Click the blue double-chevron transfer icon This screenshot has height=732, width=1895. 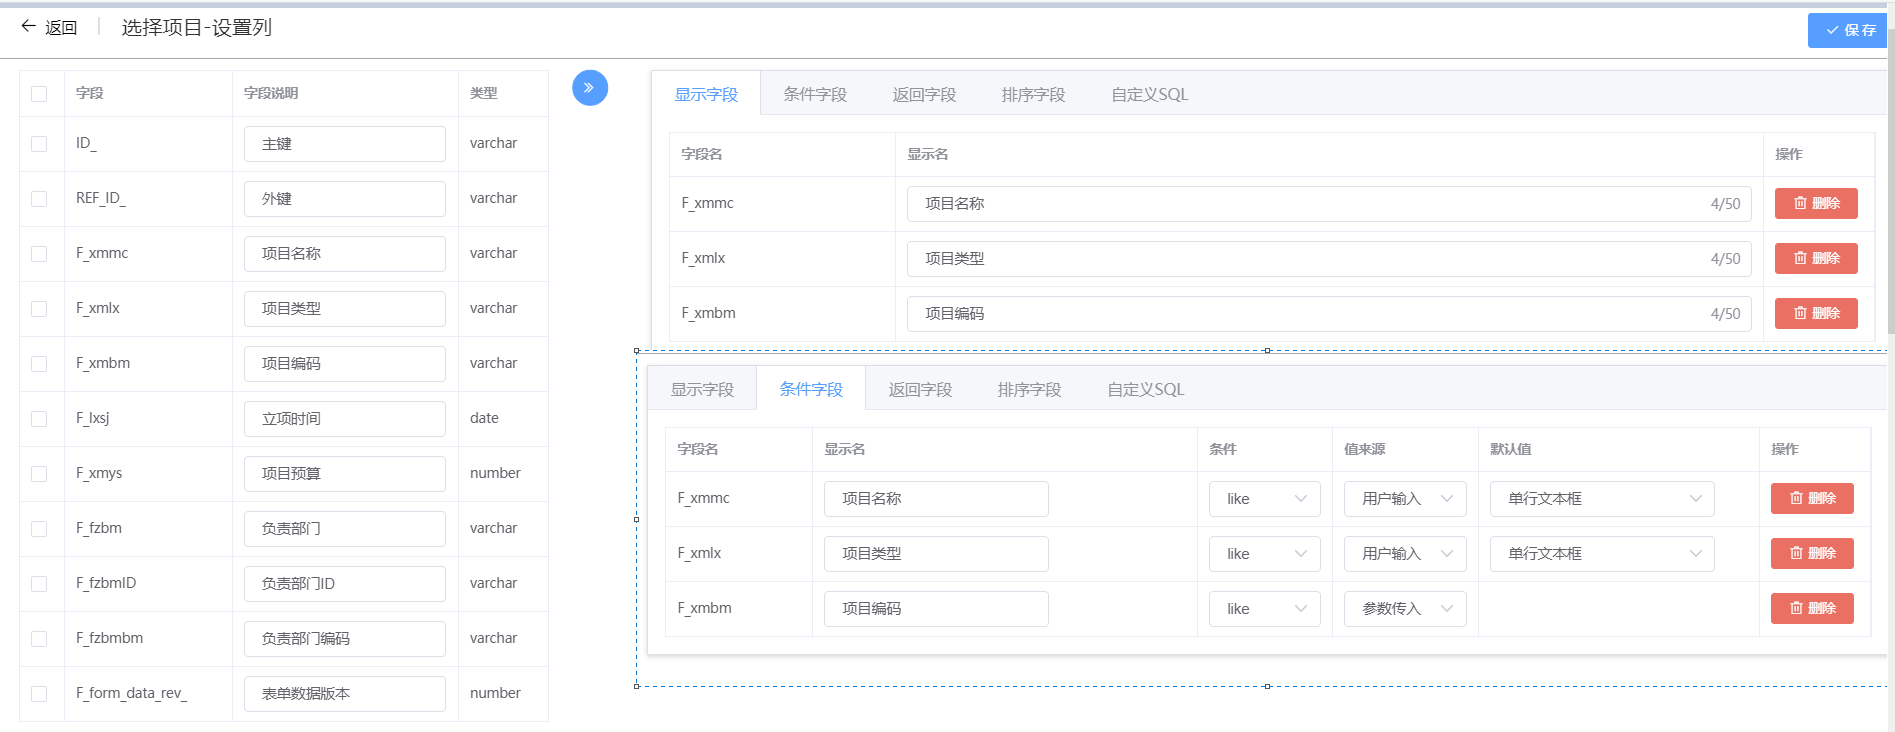tap(590, 88)
